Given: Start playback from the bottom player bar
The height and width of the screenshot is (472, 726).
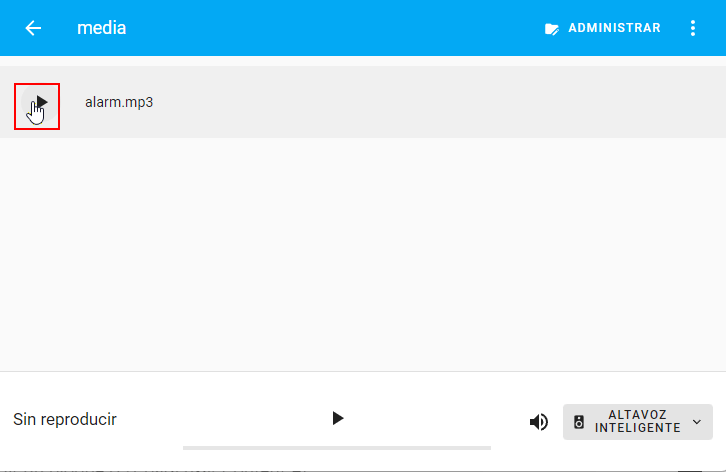Looking at the screenshot, I should [x=337, y=418].
